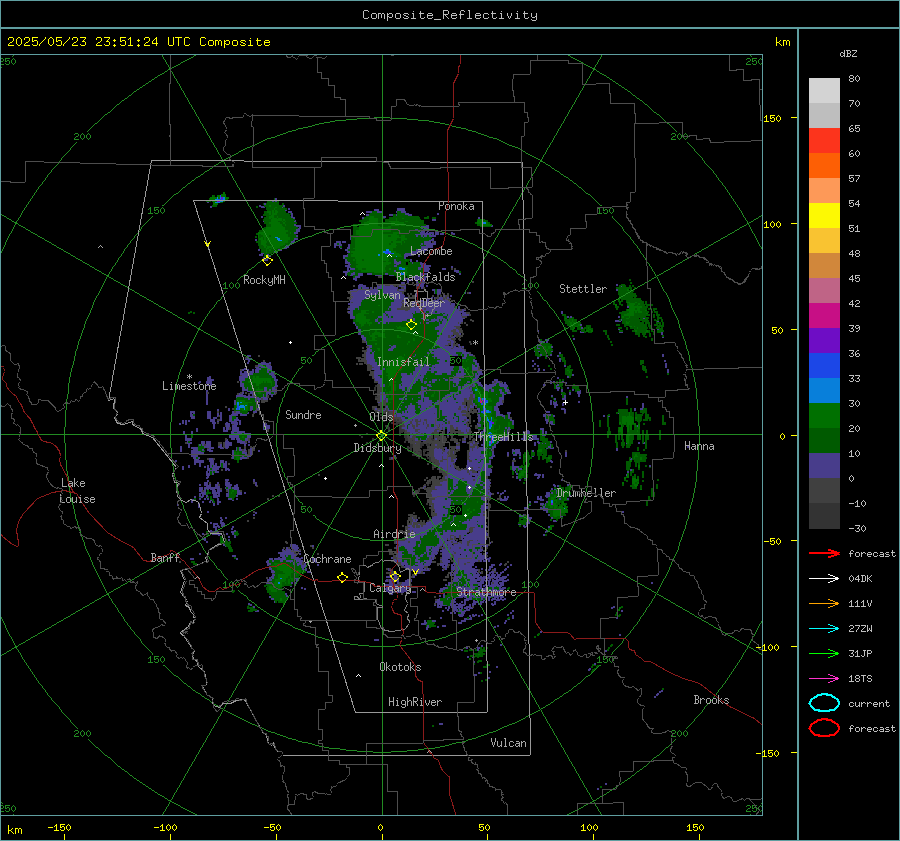Click the Stettler town label
The width and height of the screenshot is (900, 841).
583,289
